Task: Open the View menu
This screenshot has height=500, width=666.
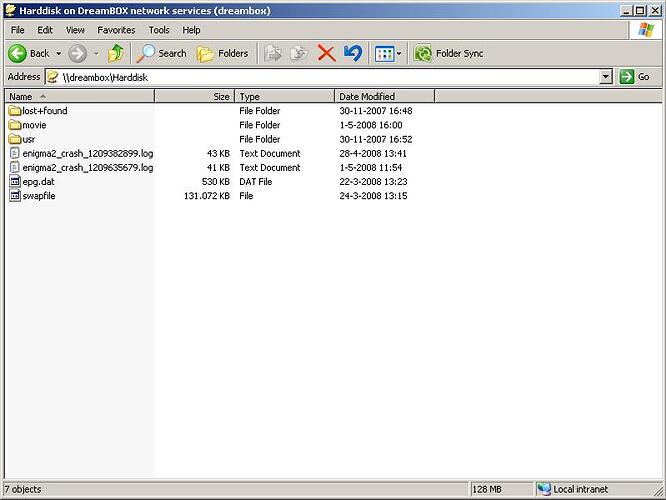Action: click(75, 30)
